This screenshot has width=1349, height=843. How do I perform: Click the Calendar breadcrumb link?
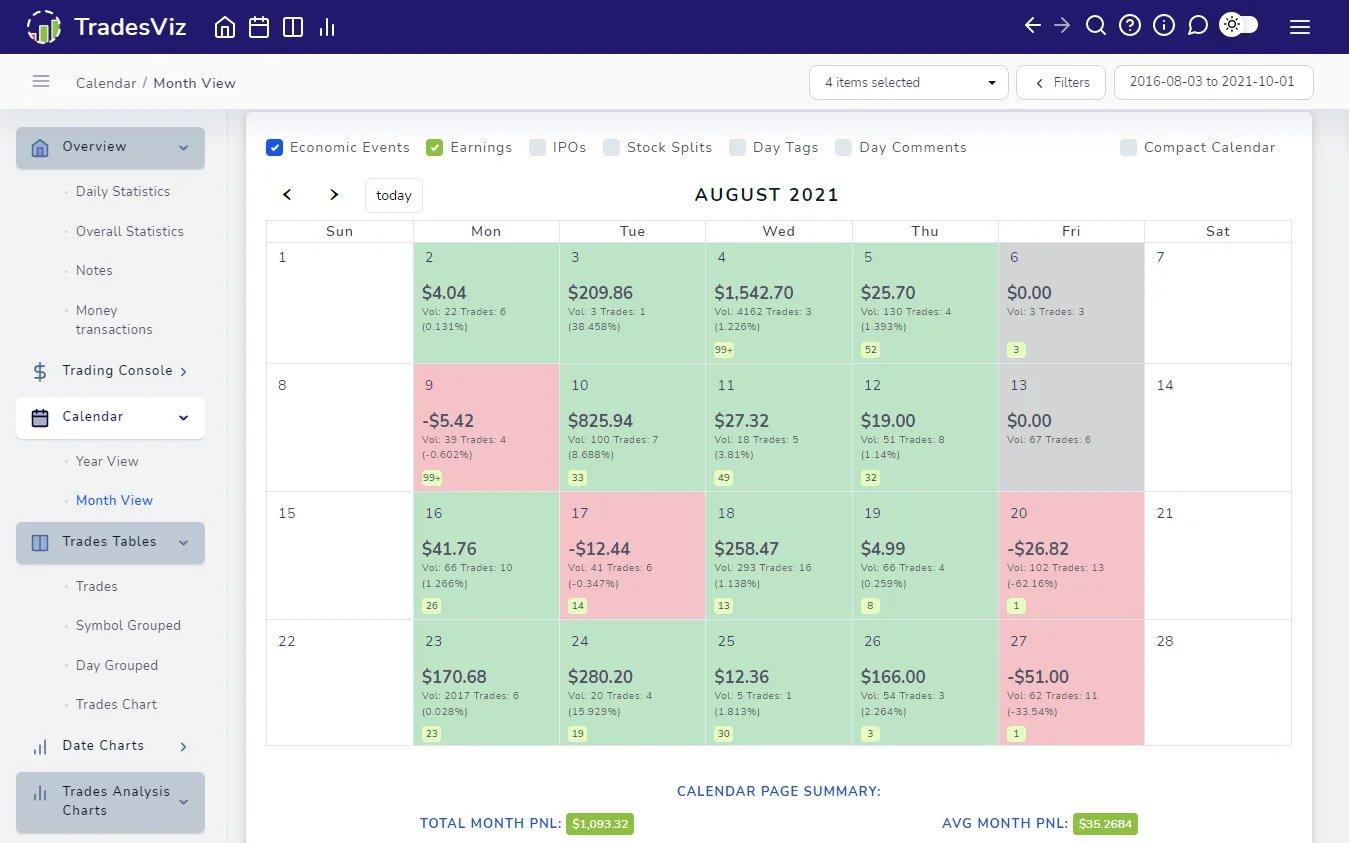106,83
